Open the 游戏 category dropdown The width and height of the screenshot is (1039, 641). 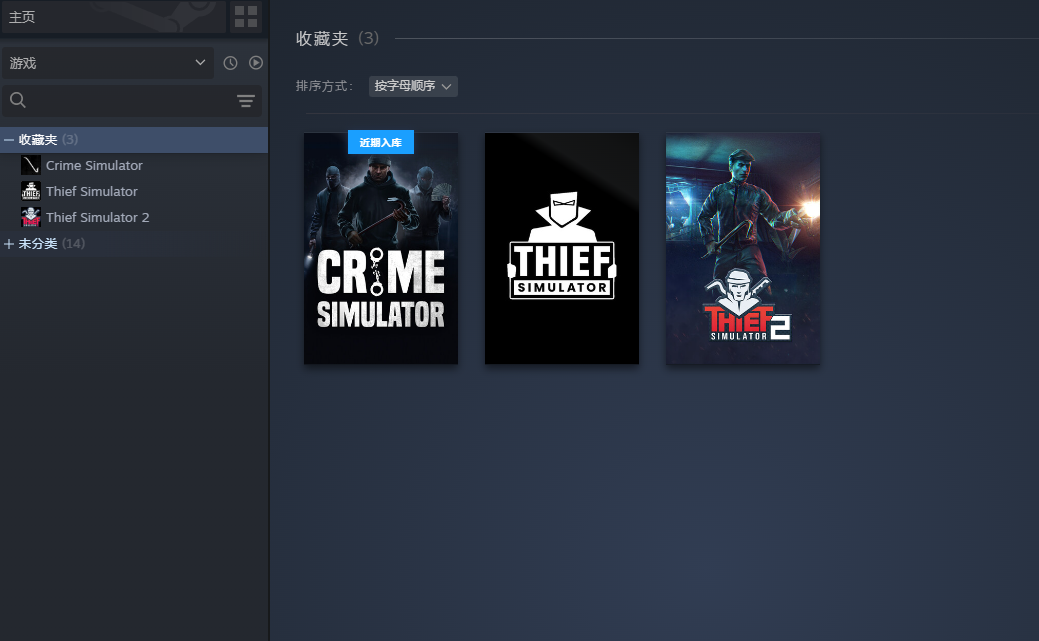coord(107,63)
